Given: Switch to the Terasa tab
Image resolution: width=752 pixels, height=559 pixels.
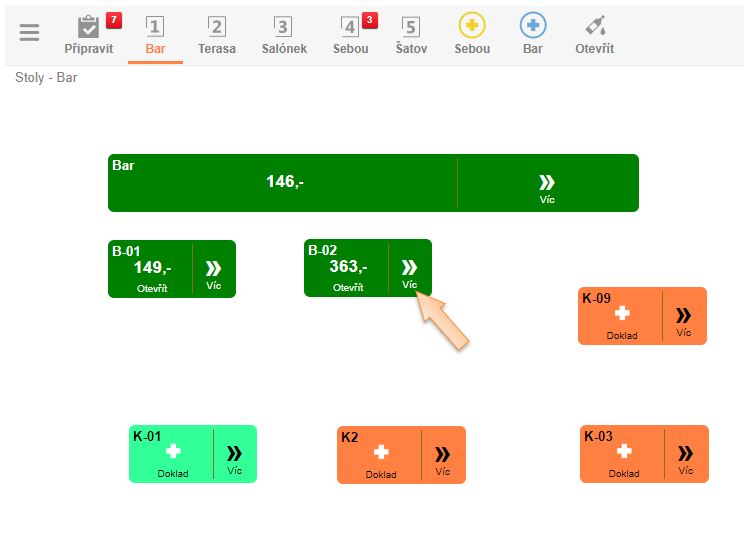Looking at the screenshot, I should [217, 33].
